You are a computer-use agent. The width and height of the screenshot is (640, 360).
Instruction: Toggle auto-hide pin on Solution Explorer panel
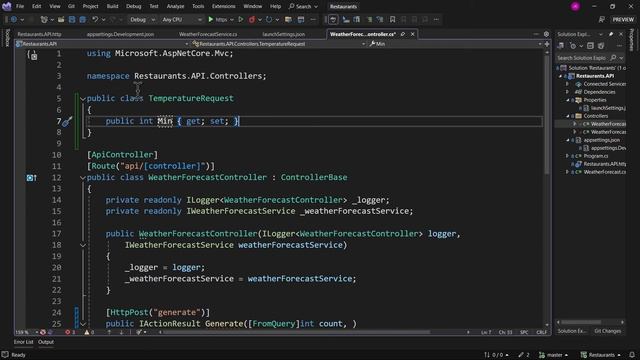point(611,34)
